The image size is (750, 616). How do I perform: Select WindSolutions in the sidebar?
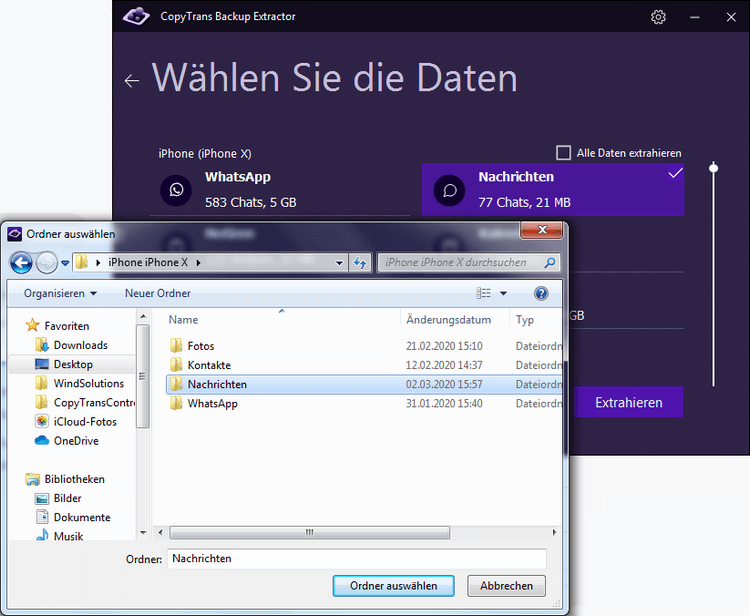(x=88, y=383)
